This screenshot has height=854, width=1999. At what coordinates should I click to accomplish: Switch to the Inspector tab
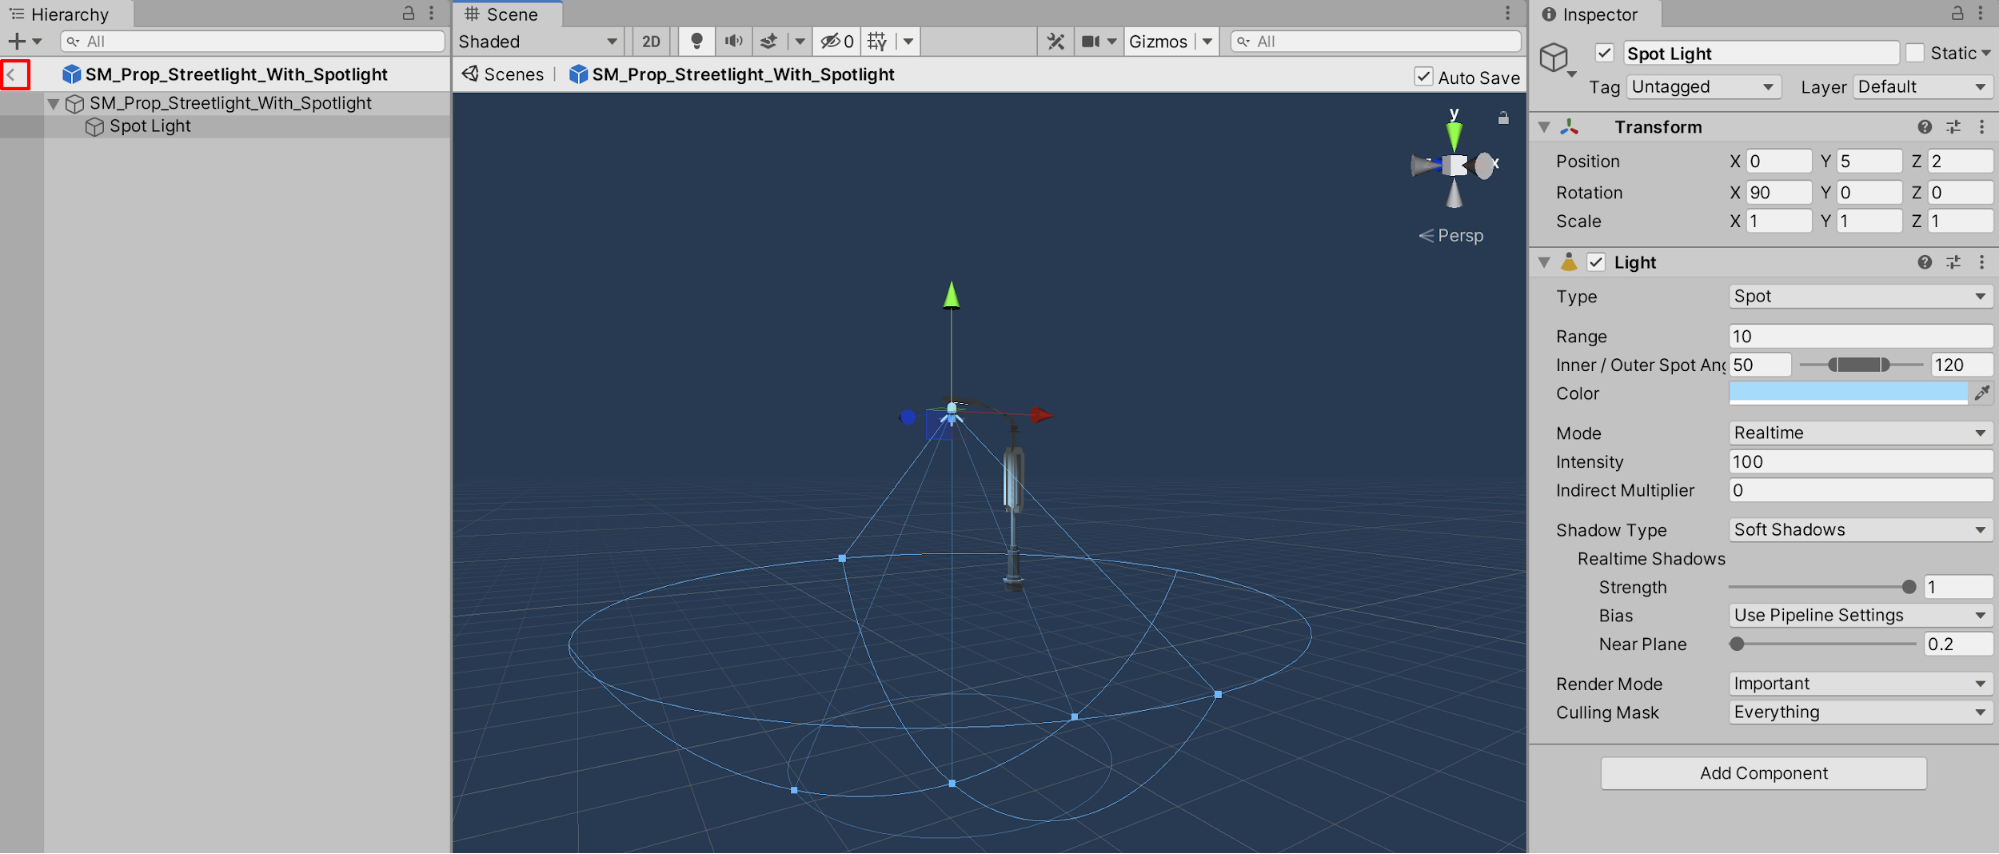click(x=1599, y=14)
